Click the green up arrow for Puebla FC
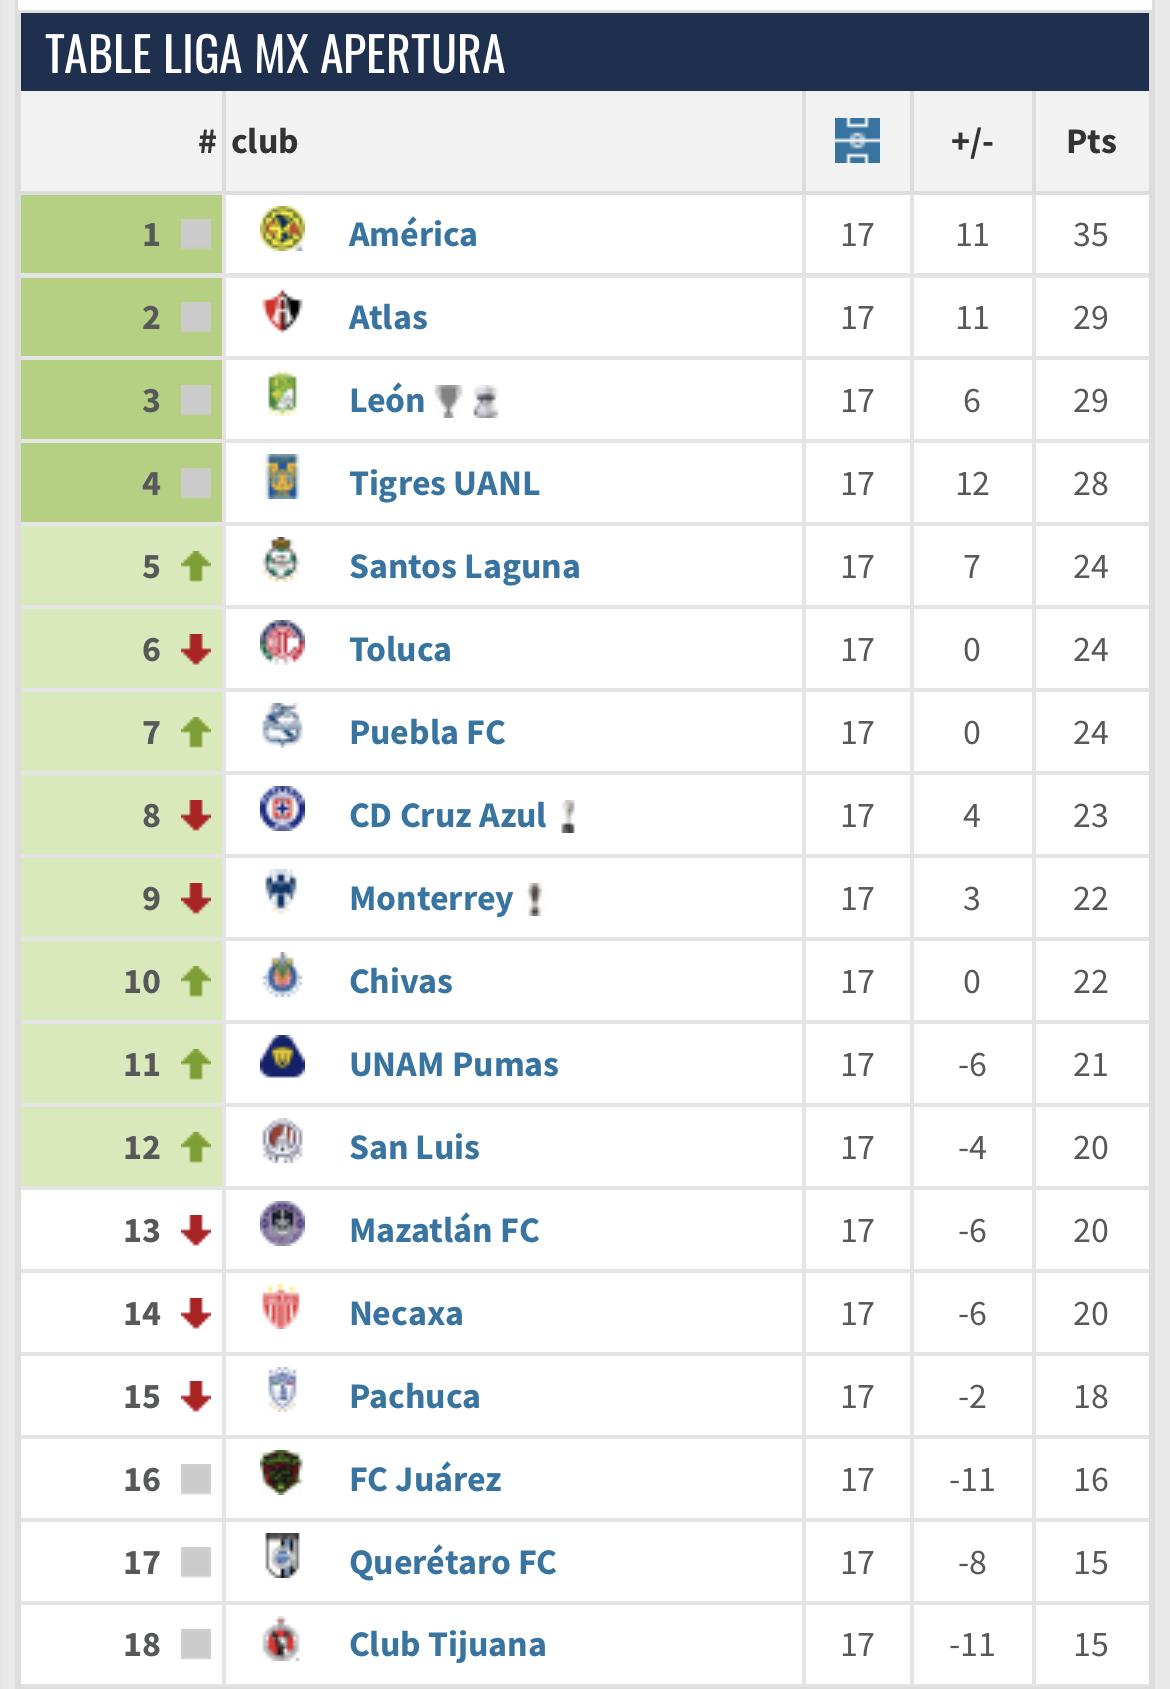 [196, 732]
